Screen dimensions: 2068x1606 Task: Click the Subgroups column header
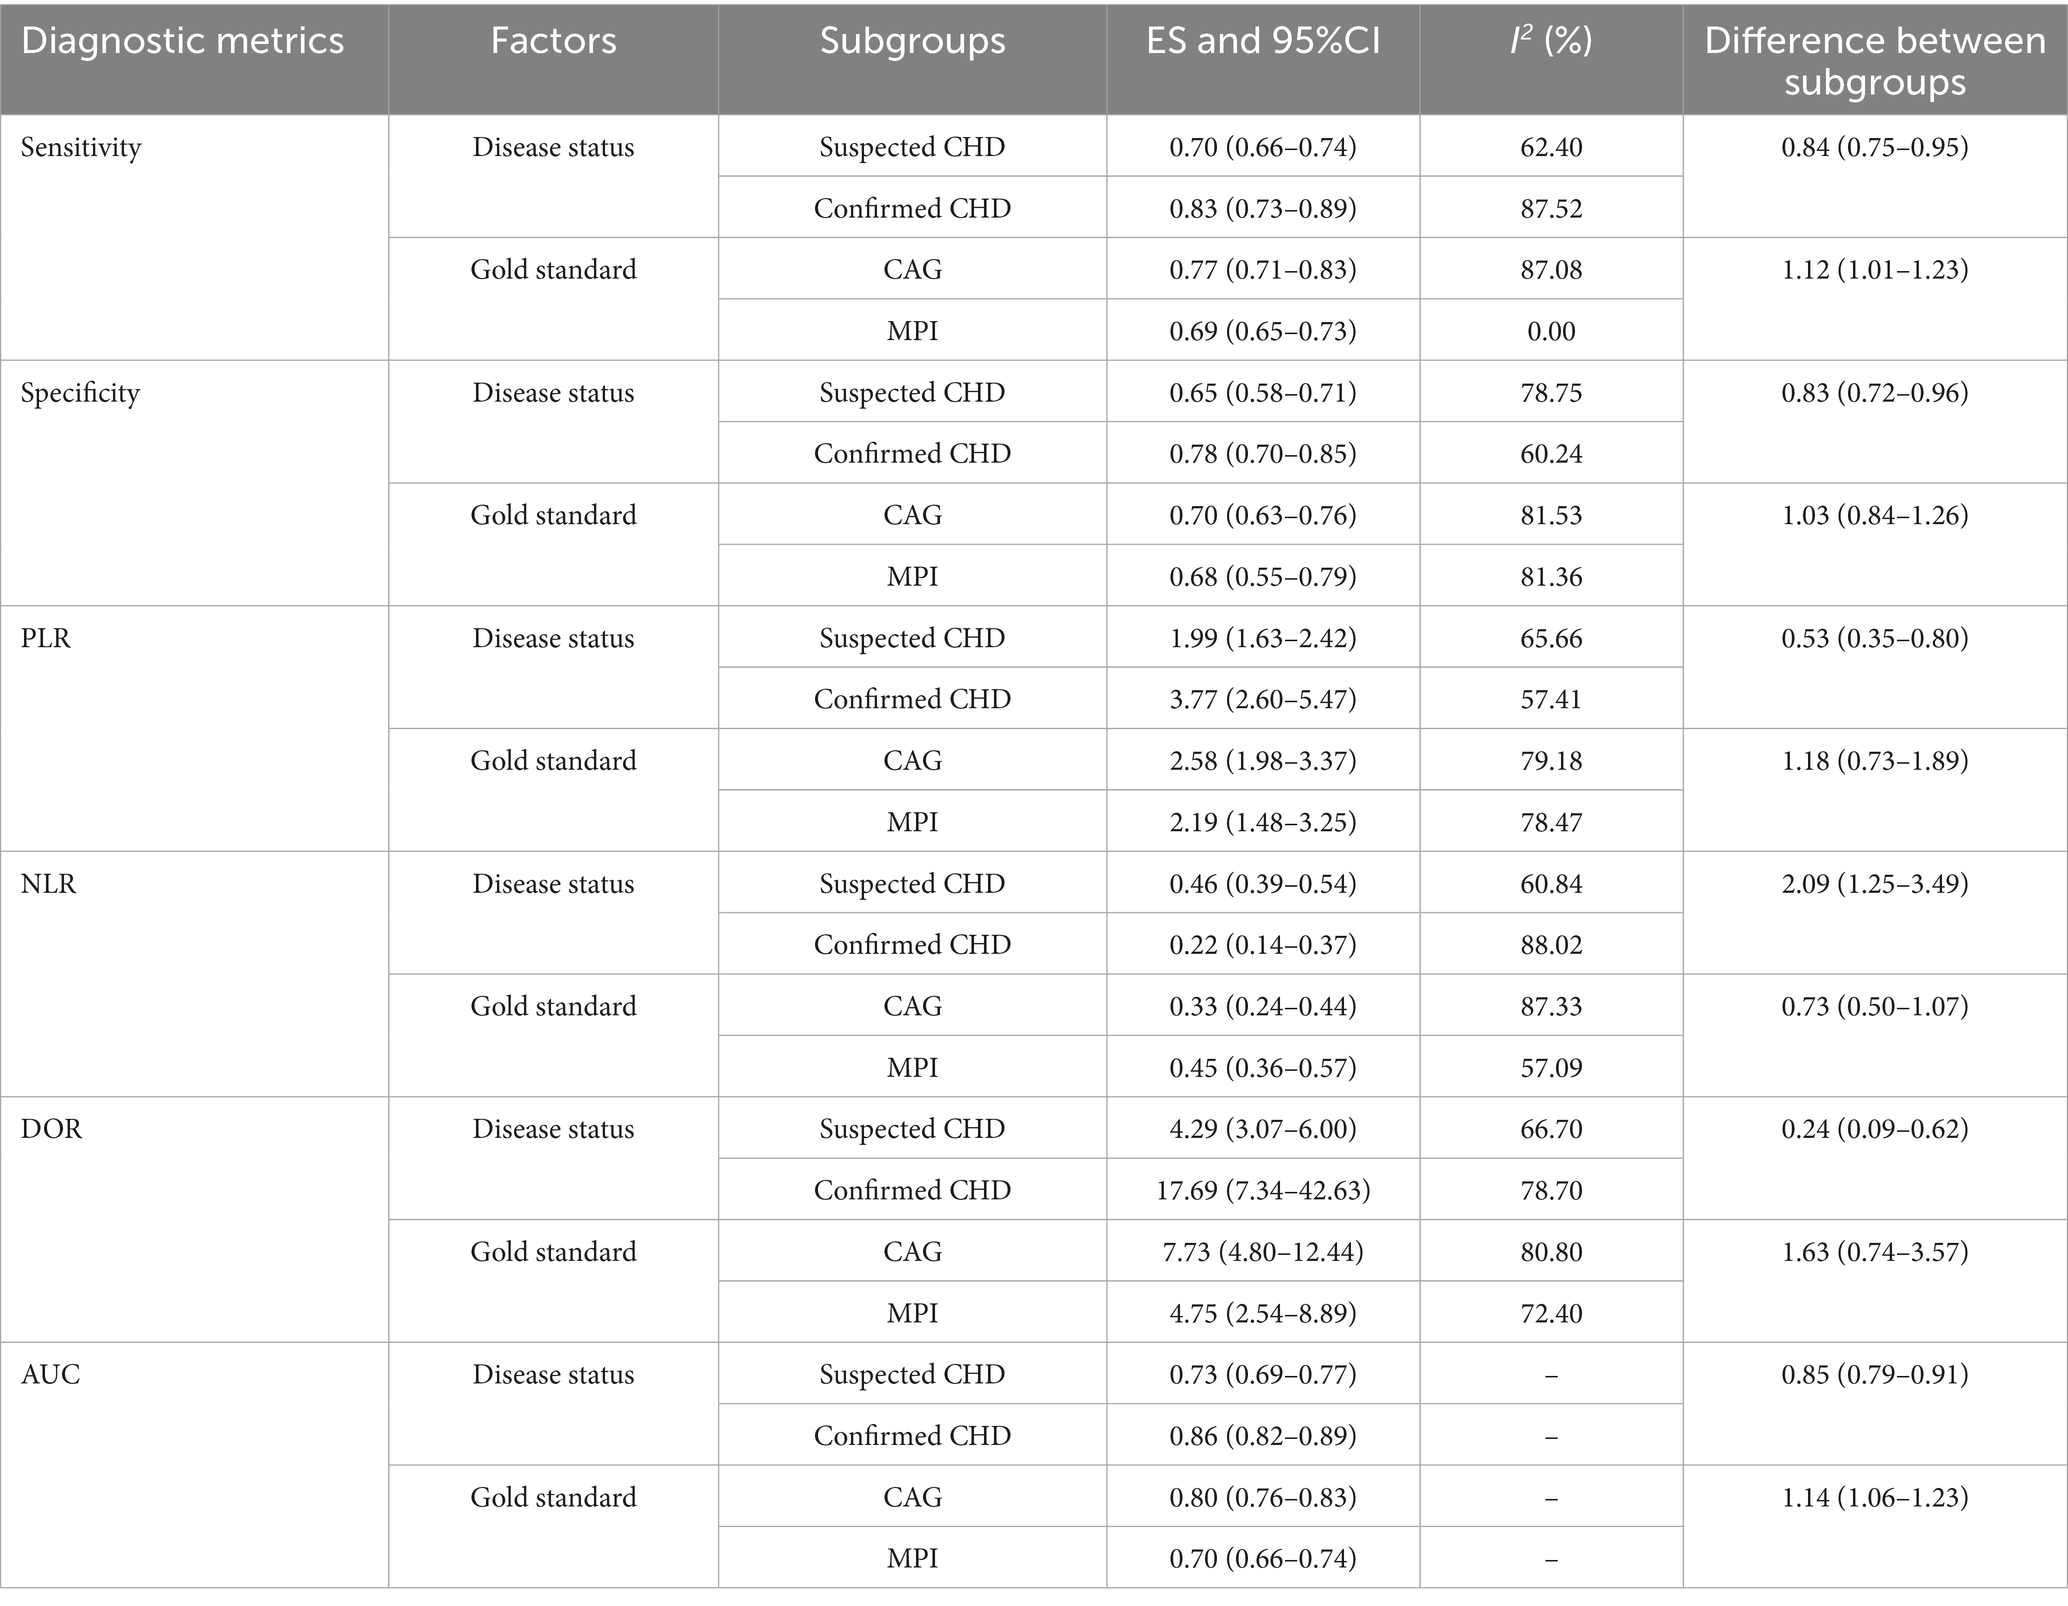point(912,41)
